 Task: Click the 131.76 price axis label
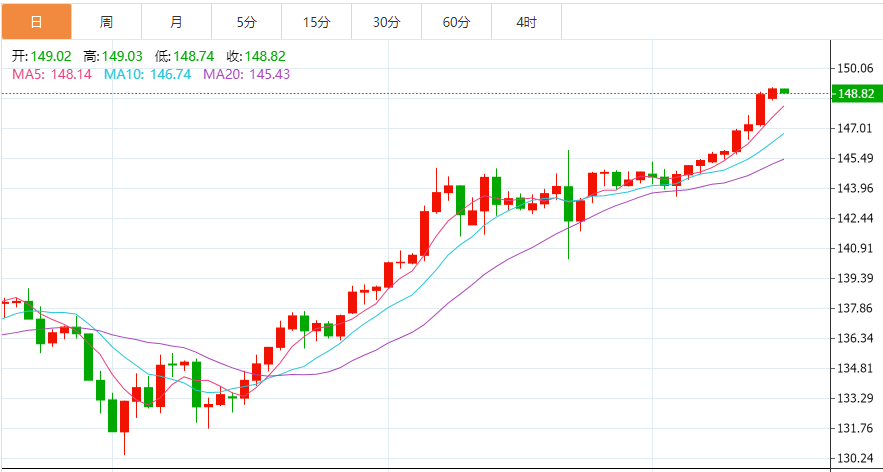pos(857,428)
